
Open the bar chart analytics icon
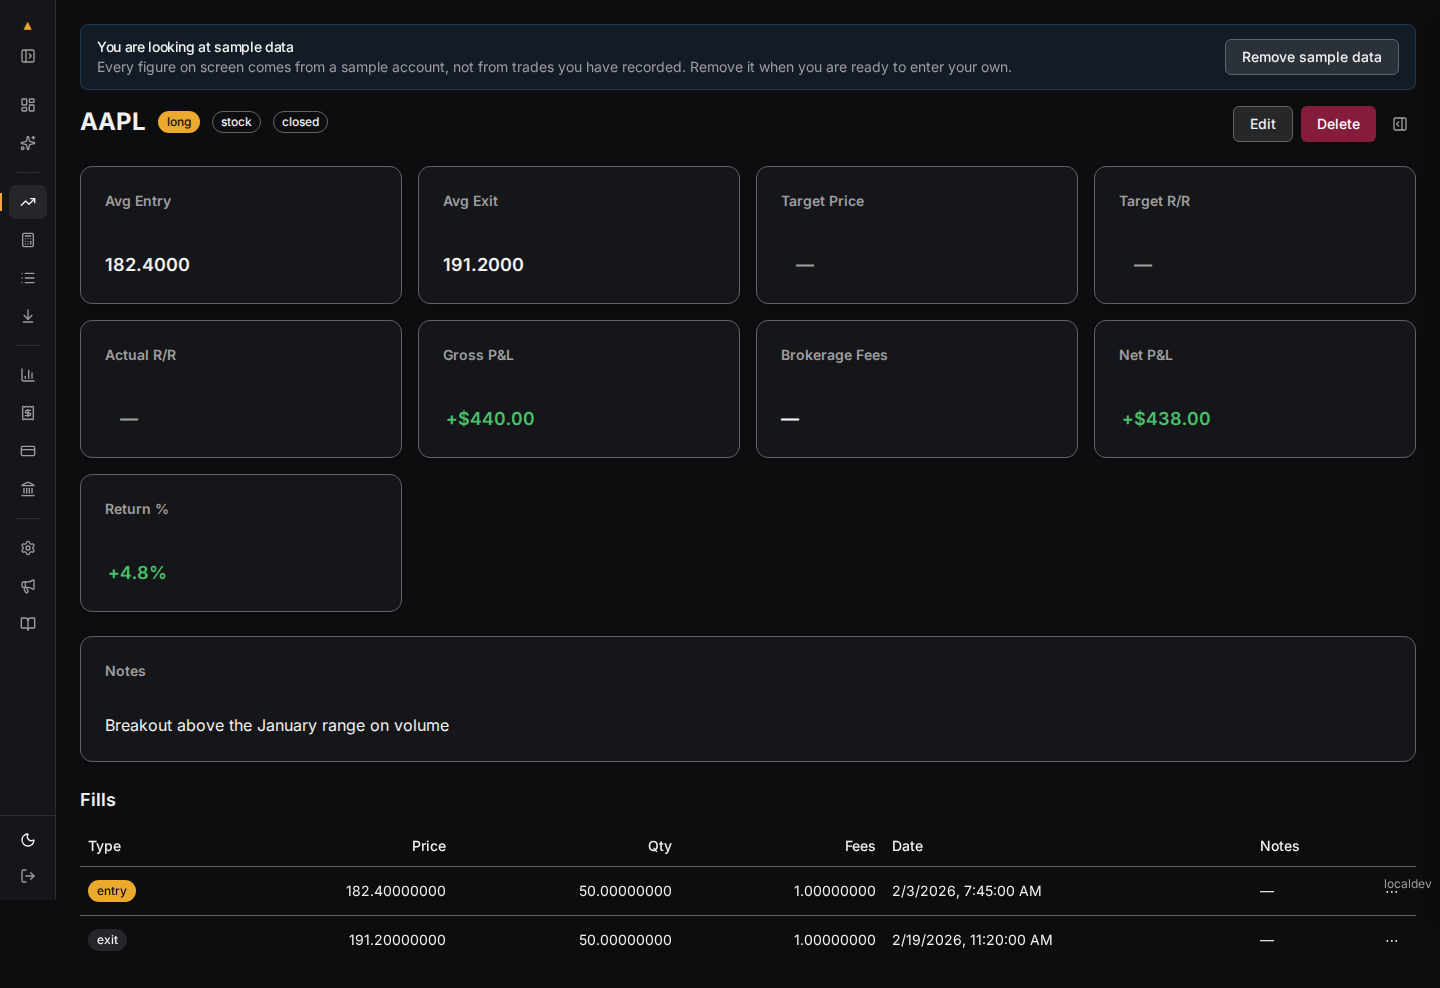[28, 375]
